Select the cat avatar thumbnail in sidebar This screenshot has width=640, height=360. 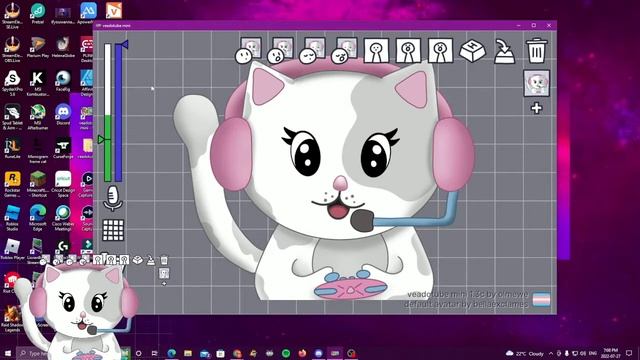(x=536, y=83)
